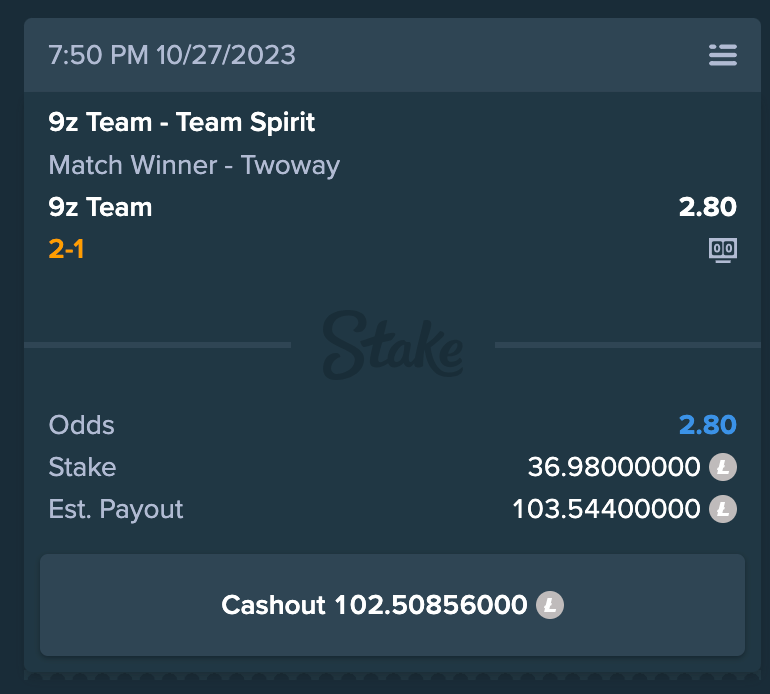Click the Stake watermark logo
Screen dimensions: 770x694
(392, 346)
